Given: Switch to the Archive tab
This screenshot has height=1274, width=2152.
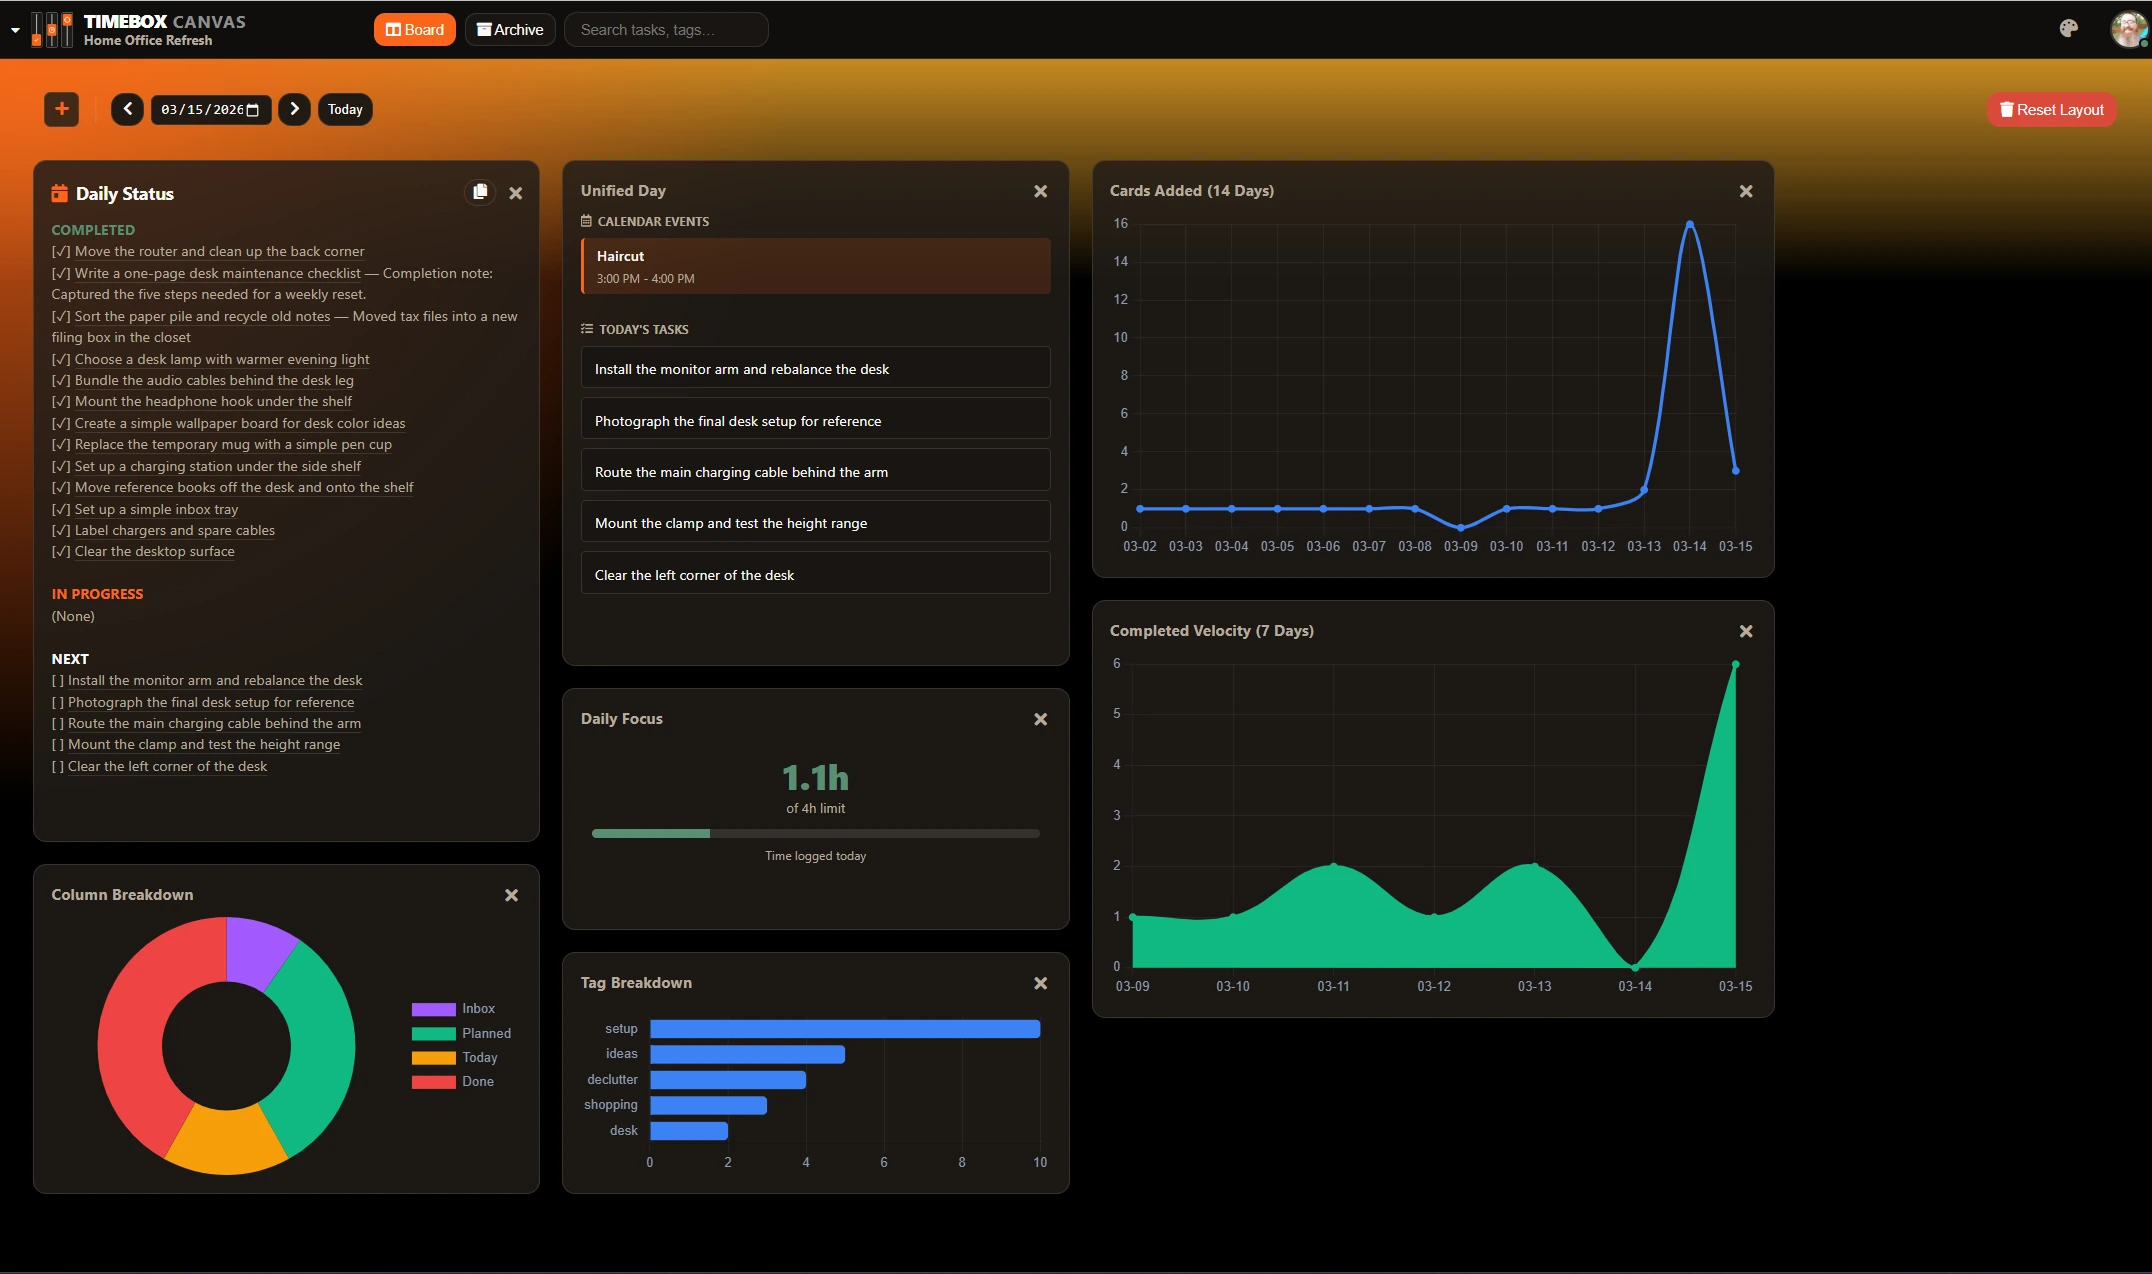Looking at the screenshot, I should (x=510, y=30).
